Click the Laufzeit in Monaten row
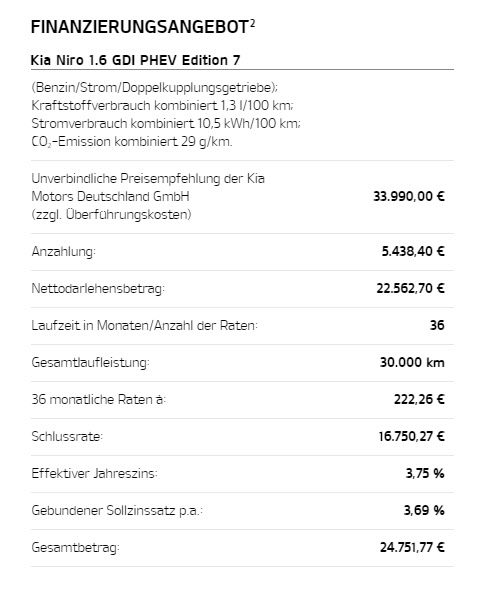Viewport: 477px width, 594px height. point(242,325)
